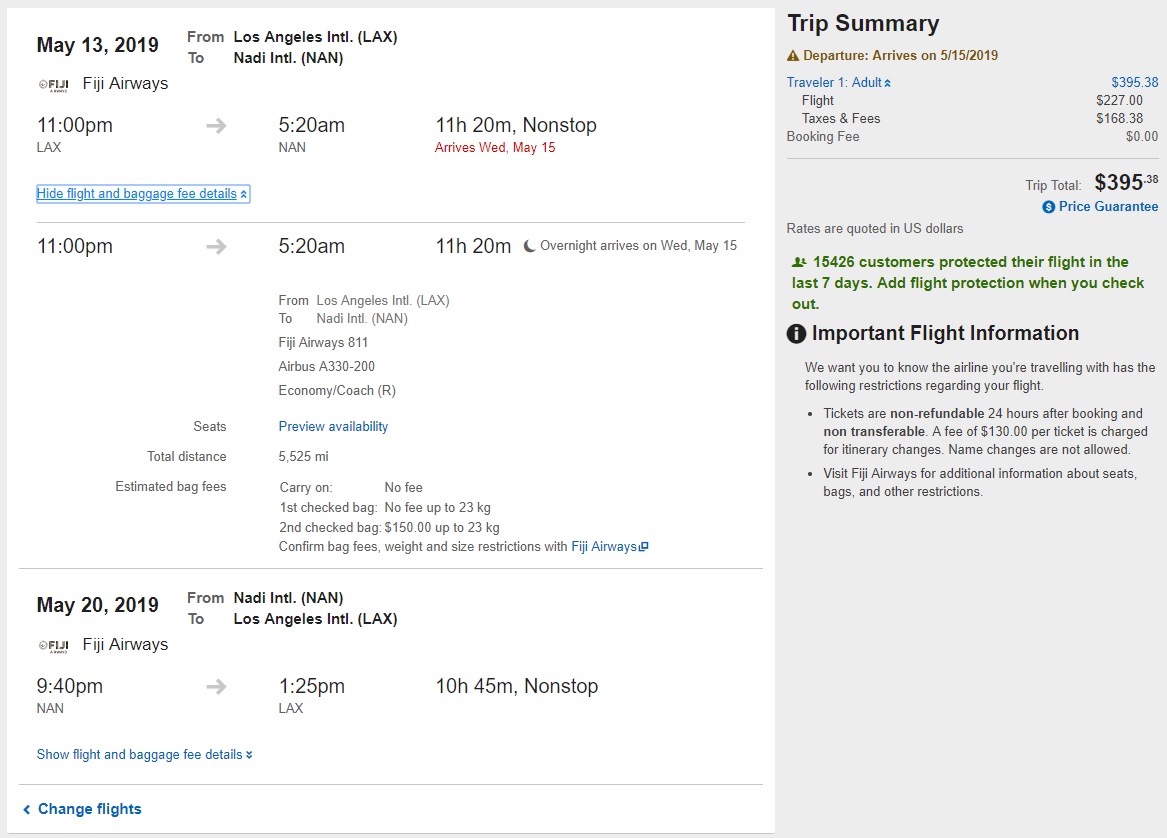Click the Fiji Airways logo for return flight
This screenshot has height=838, width=1167.
pos(52,646)
